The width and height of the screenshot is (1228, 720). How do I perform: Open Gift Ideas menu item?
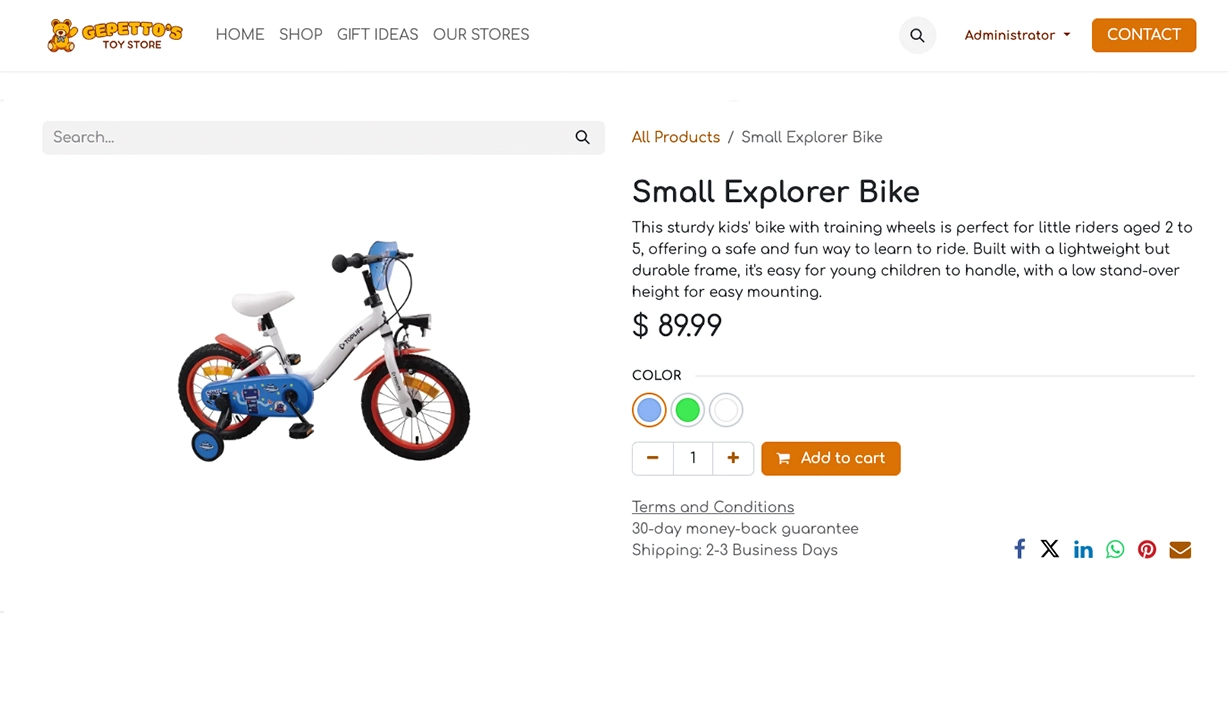(377, 35)
